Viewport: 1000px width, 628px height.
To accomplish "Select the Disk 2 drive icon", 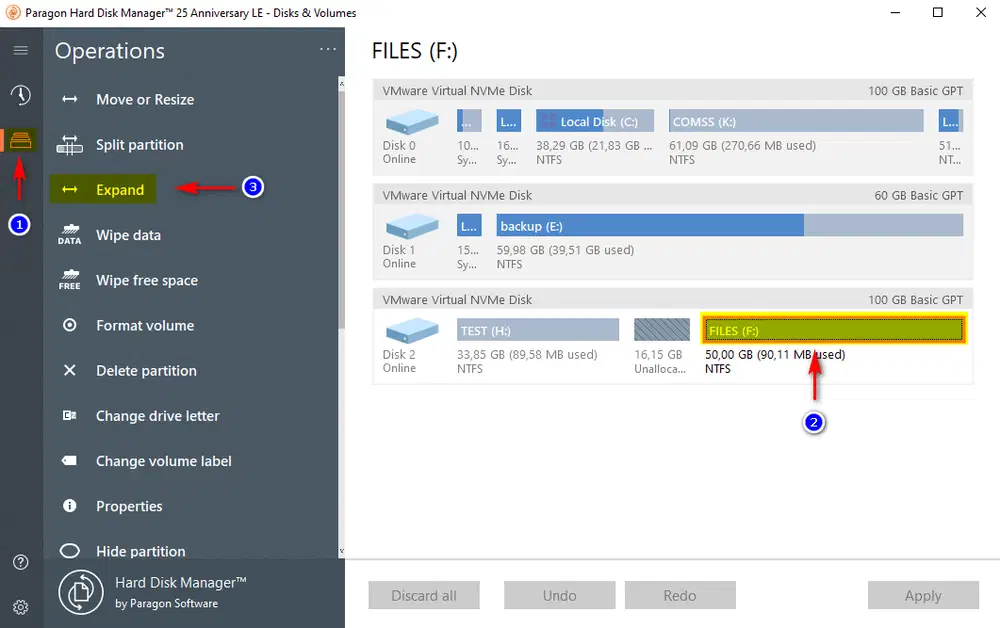I will tap(412, 330).
